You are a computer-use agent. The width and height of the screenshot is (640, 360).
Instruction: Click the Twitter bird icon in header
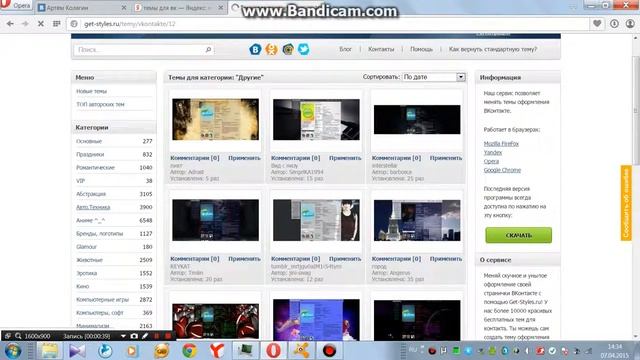(x=303, y=49)
